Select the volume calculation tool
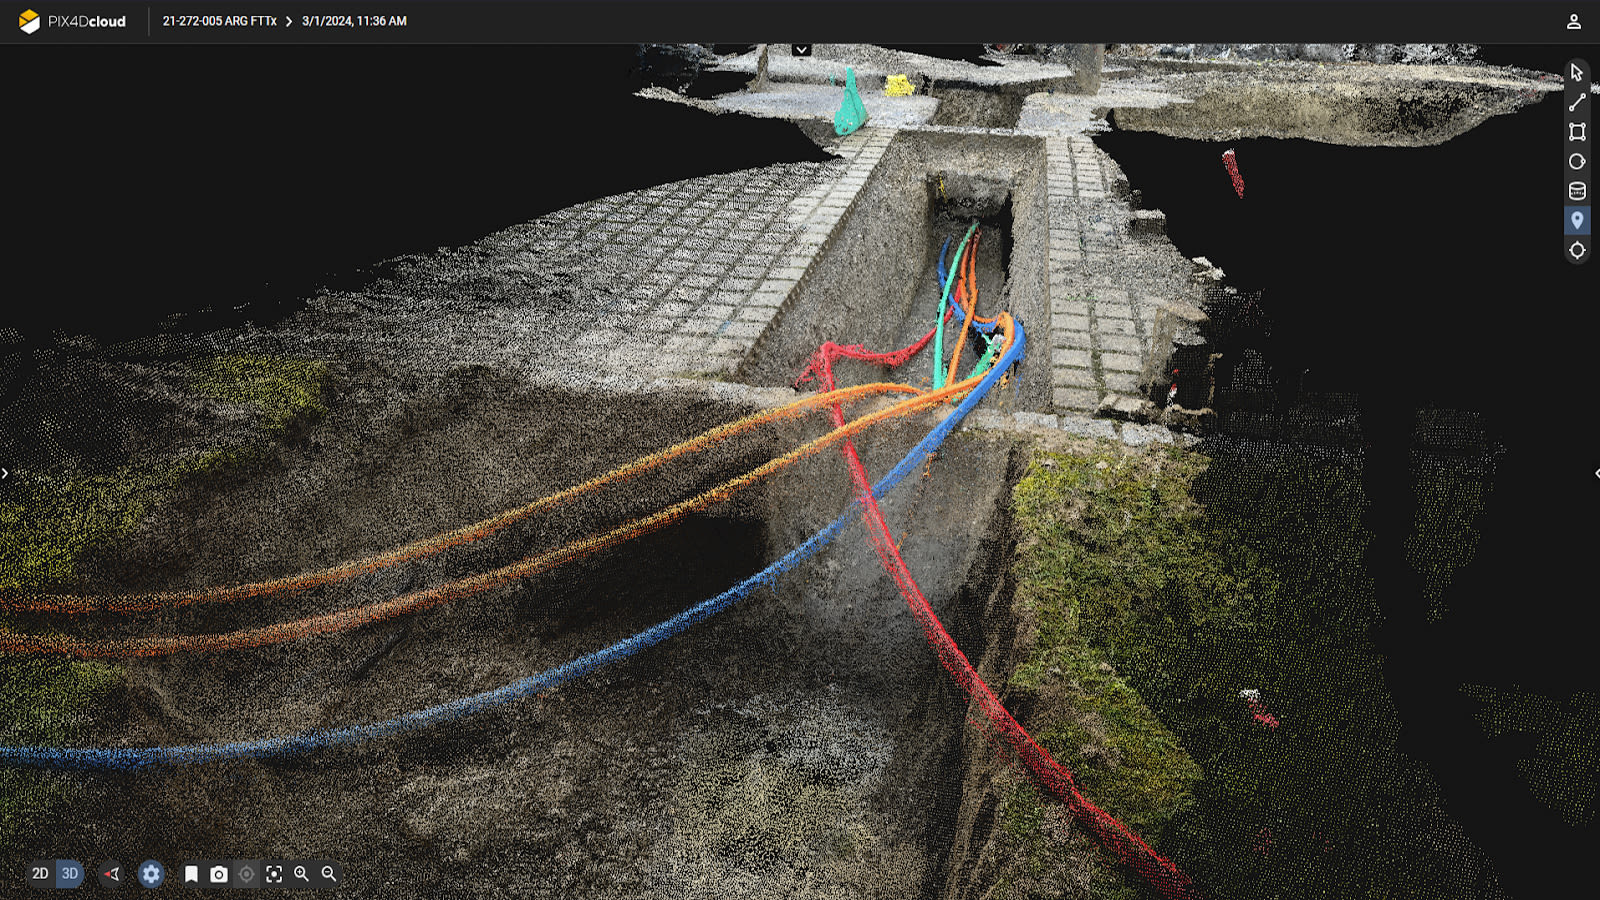 (1577, 191)
